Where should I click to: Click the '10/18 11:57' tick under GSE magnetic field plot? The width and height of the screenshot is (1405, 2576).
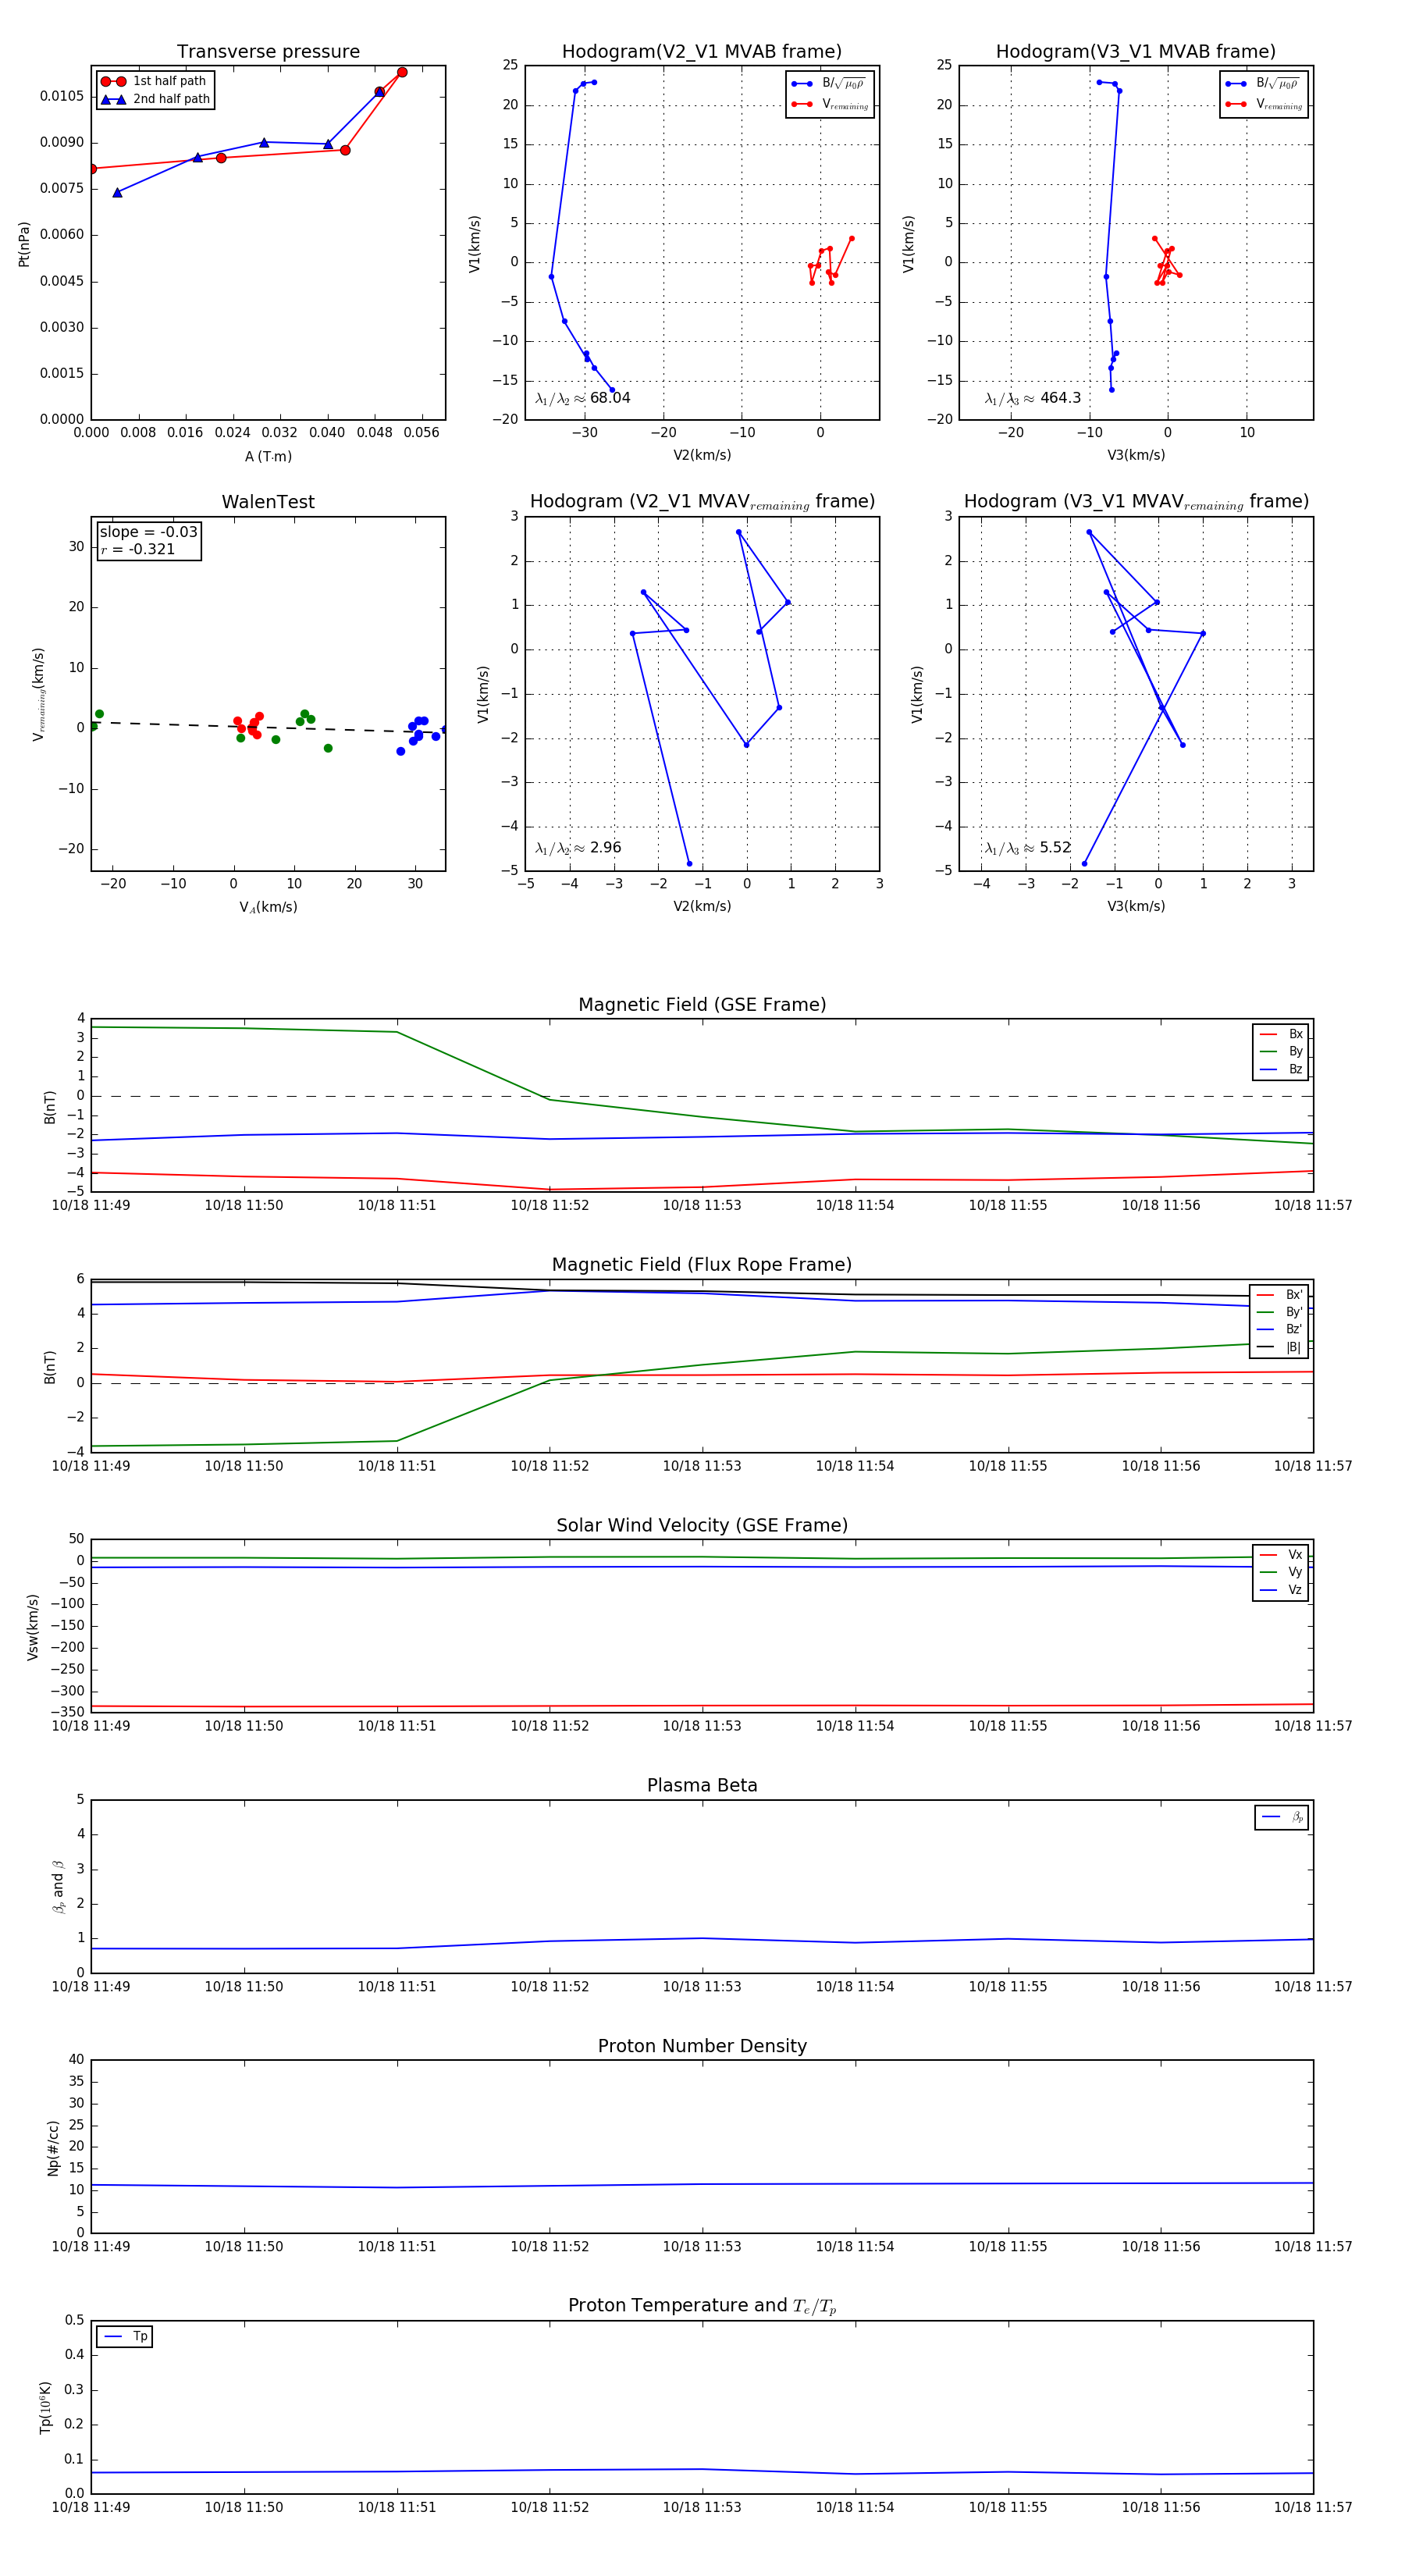[x=1313, y=1206]
